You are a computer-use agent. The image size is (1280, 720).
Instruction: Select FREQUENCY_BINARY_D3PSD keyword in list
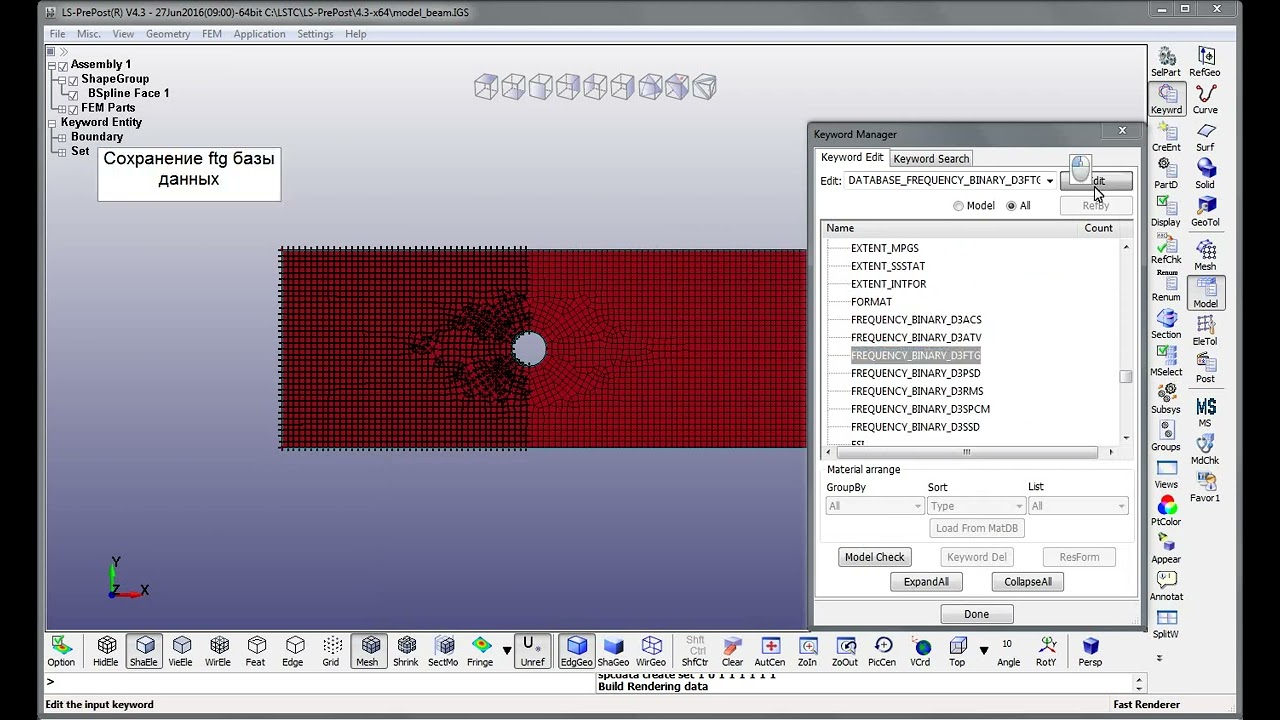(x=915, y=373)
